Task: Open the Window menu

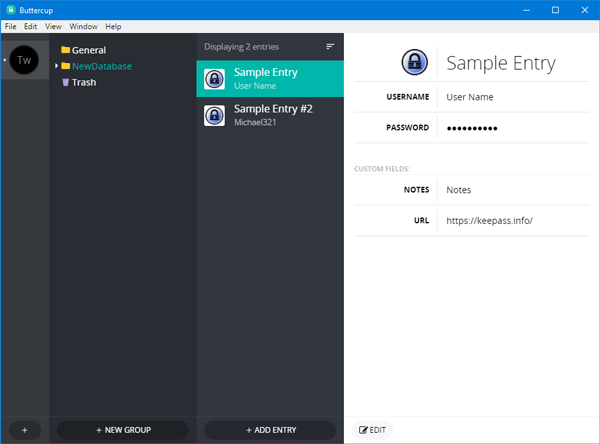Action: click(x=83, y=26)
